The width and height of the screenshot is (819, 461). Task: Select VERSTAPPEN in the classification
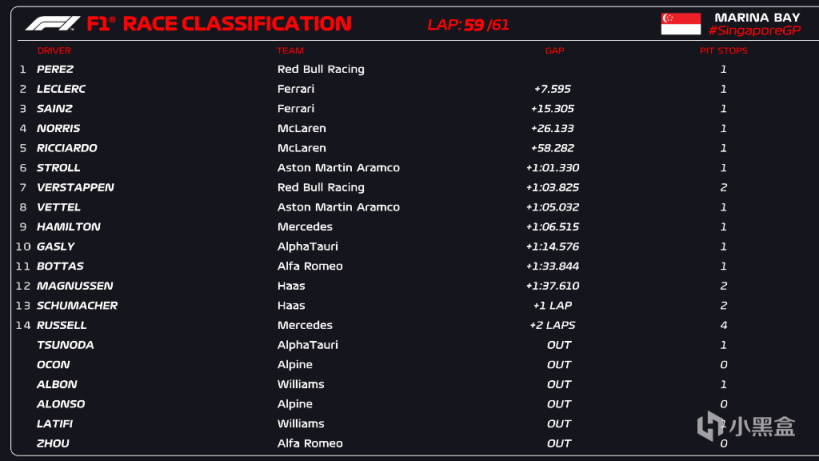click(x=75, y=187)
